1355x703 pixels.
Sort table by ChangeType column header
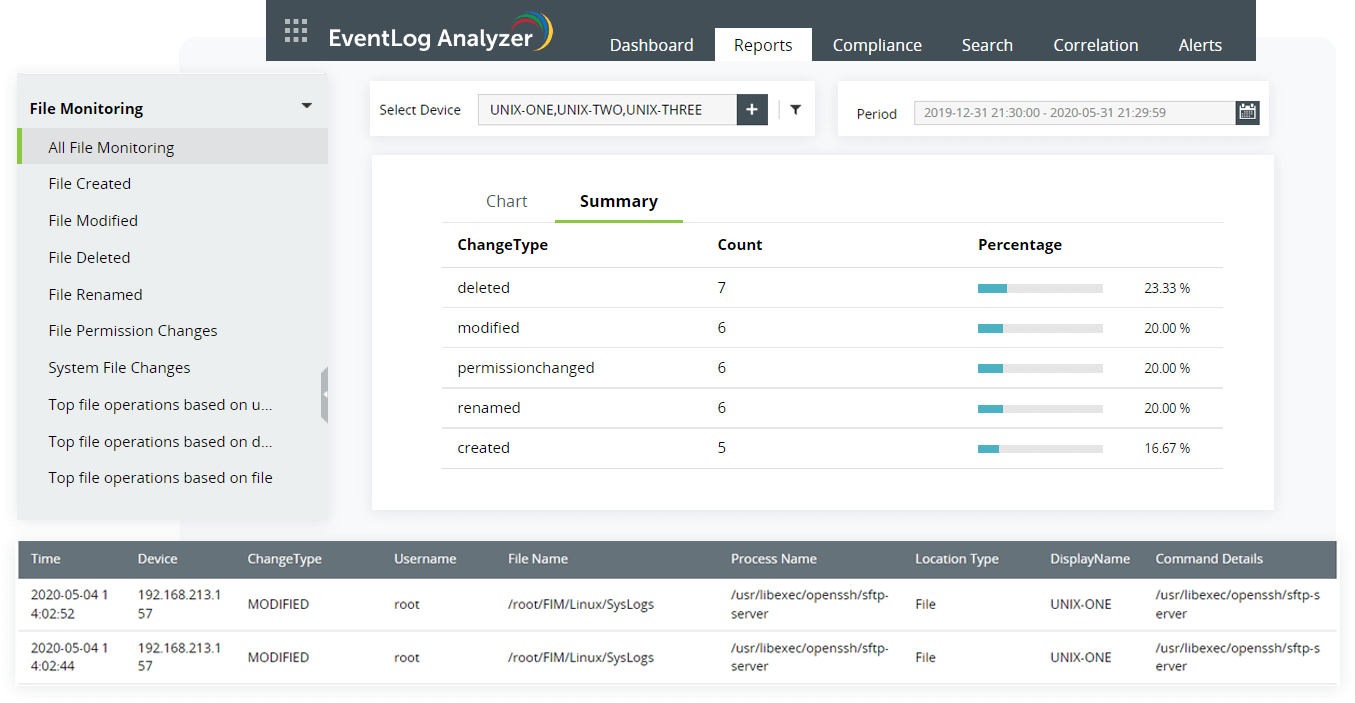point(284,559)
